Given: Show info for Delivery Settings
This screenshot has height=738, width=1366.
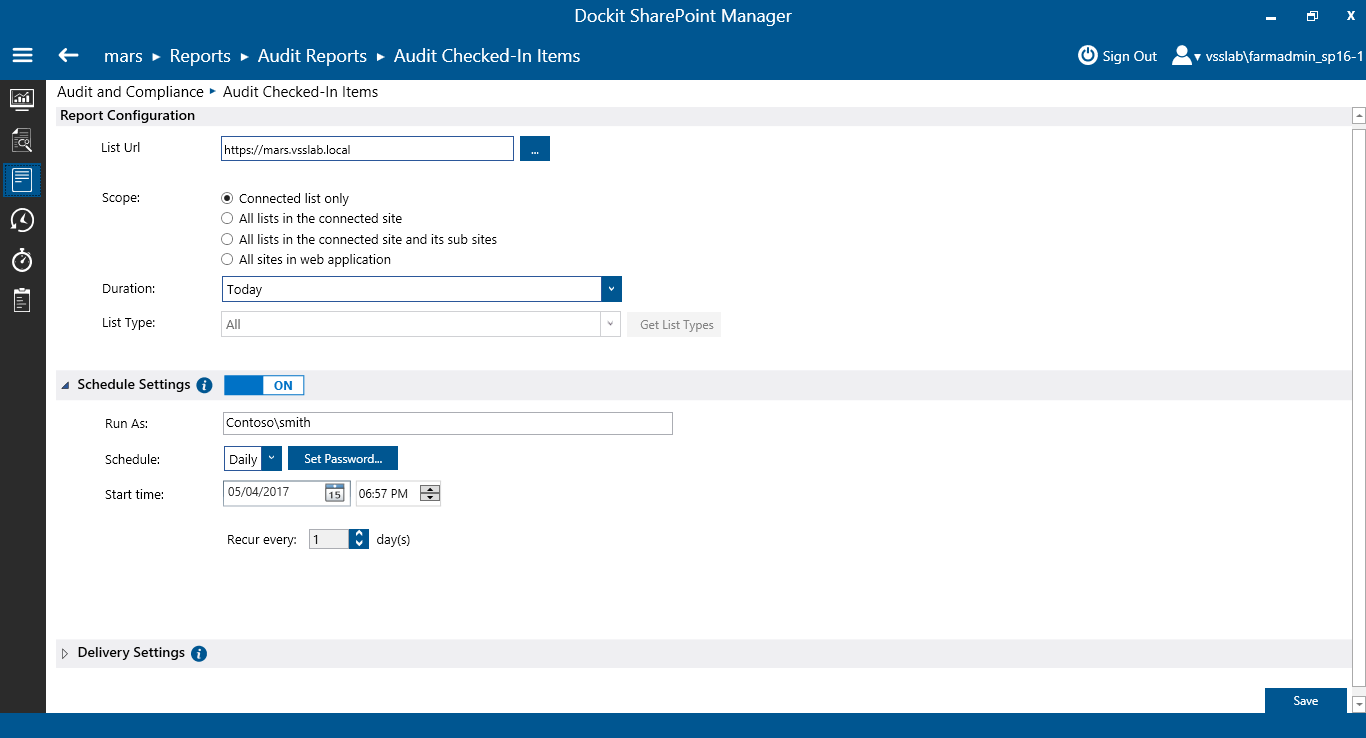Looking at the screenshot, I should 199,654.
